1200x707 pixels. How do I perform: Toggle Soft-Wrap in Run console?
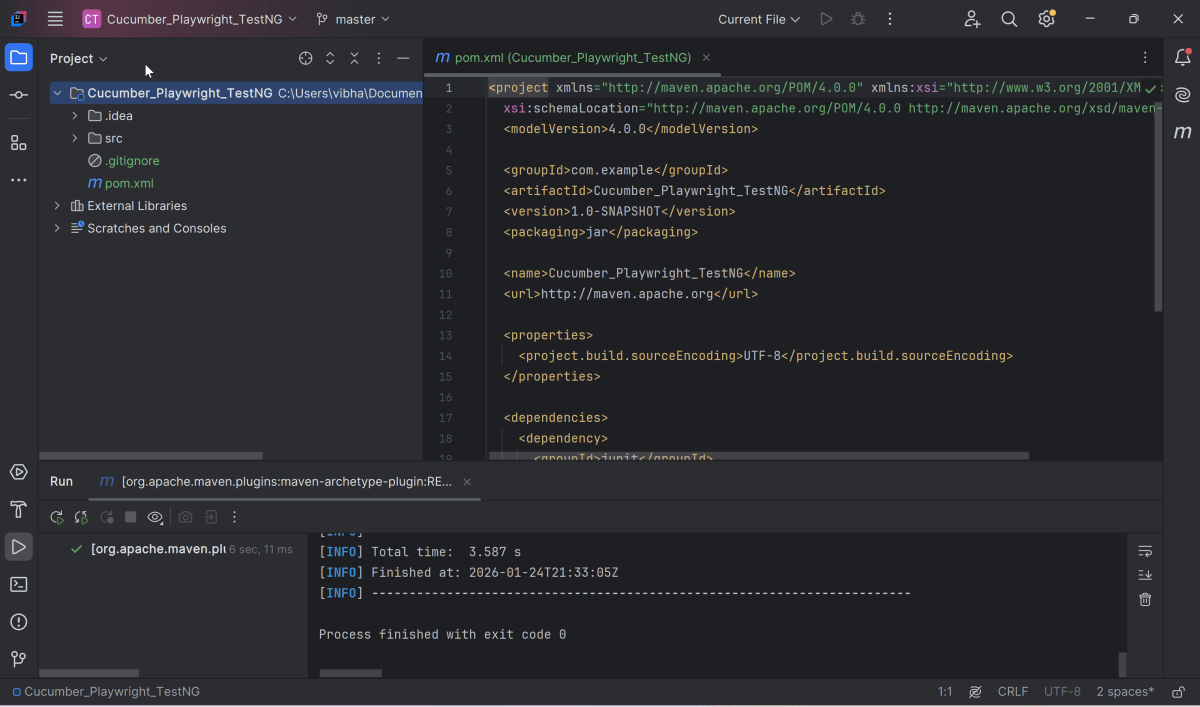1145,551
